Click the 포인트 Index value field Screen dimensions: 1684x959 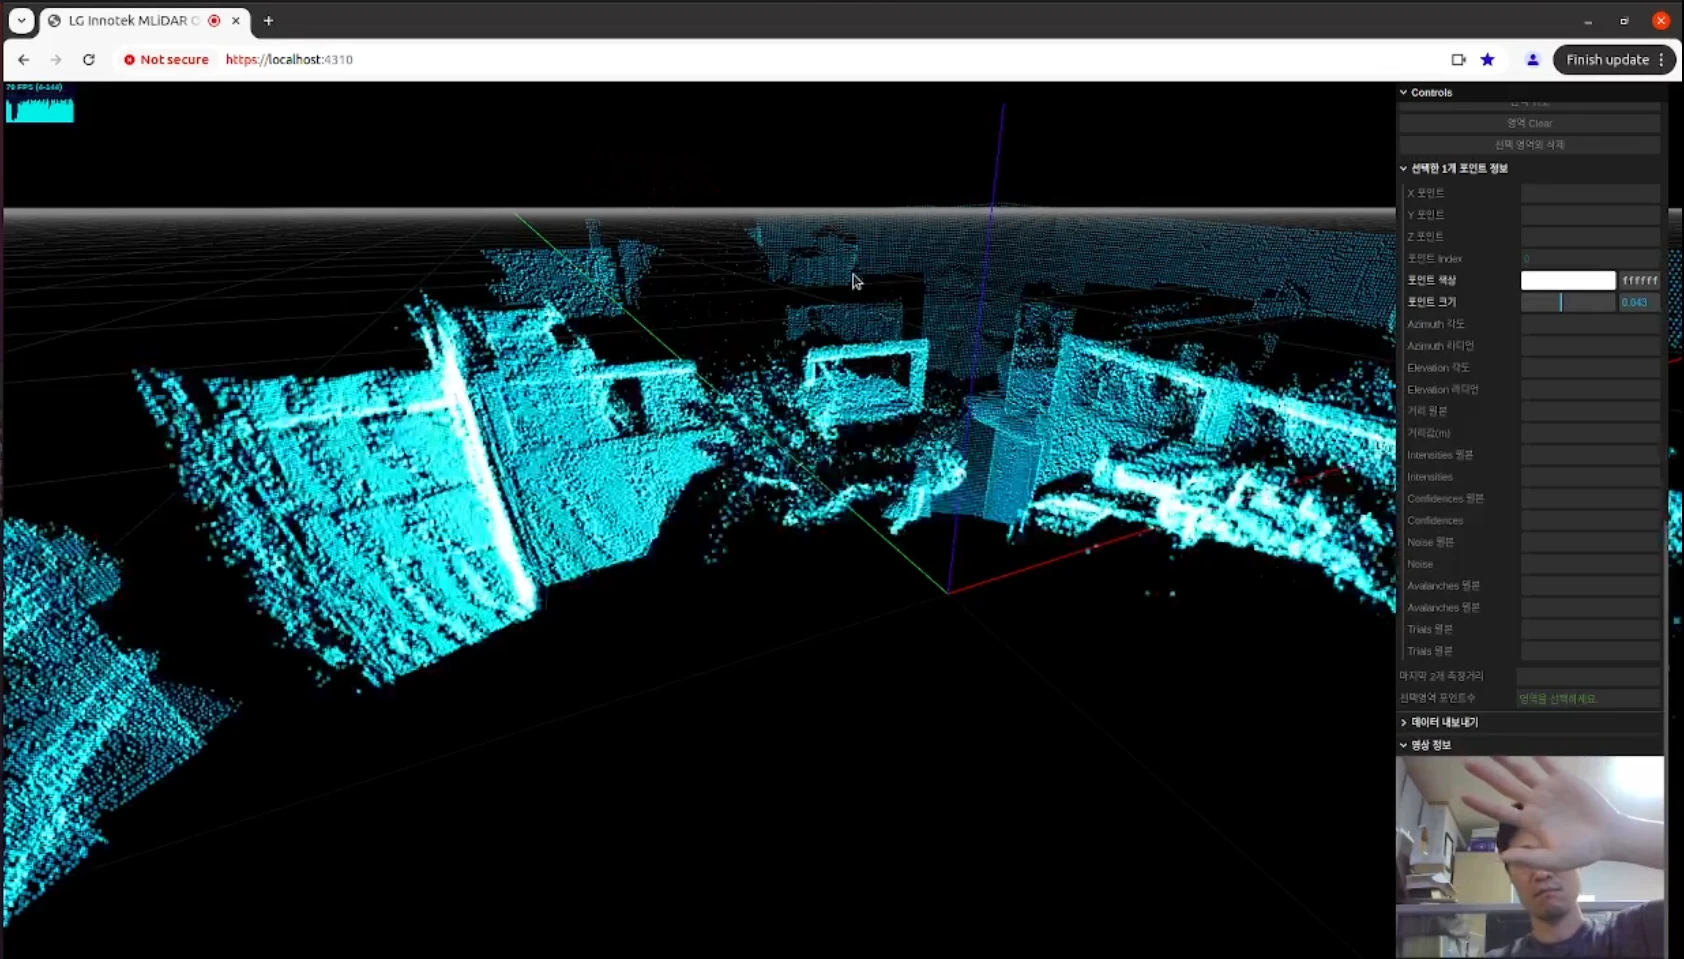point(1590,259)
